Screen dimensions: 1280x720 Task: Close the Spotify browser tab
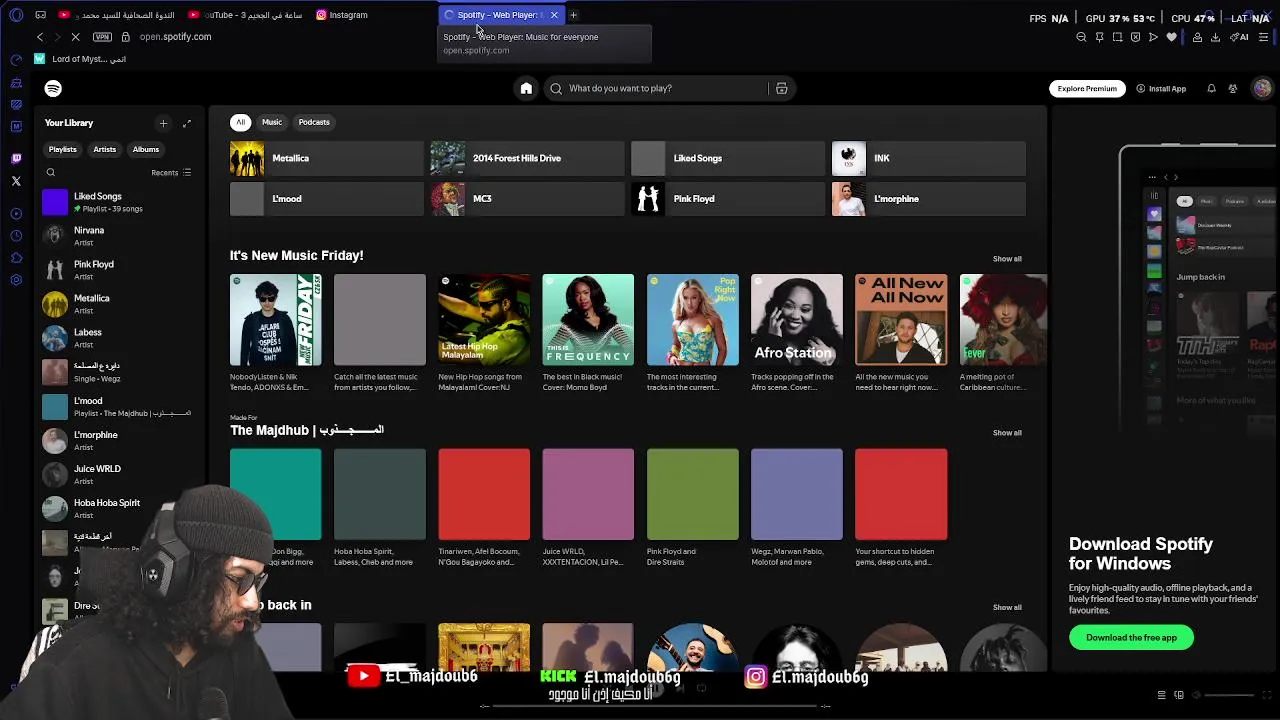coord(554,15)
